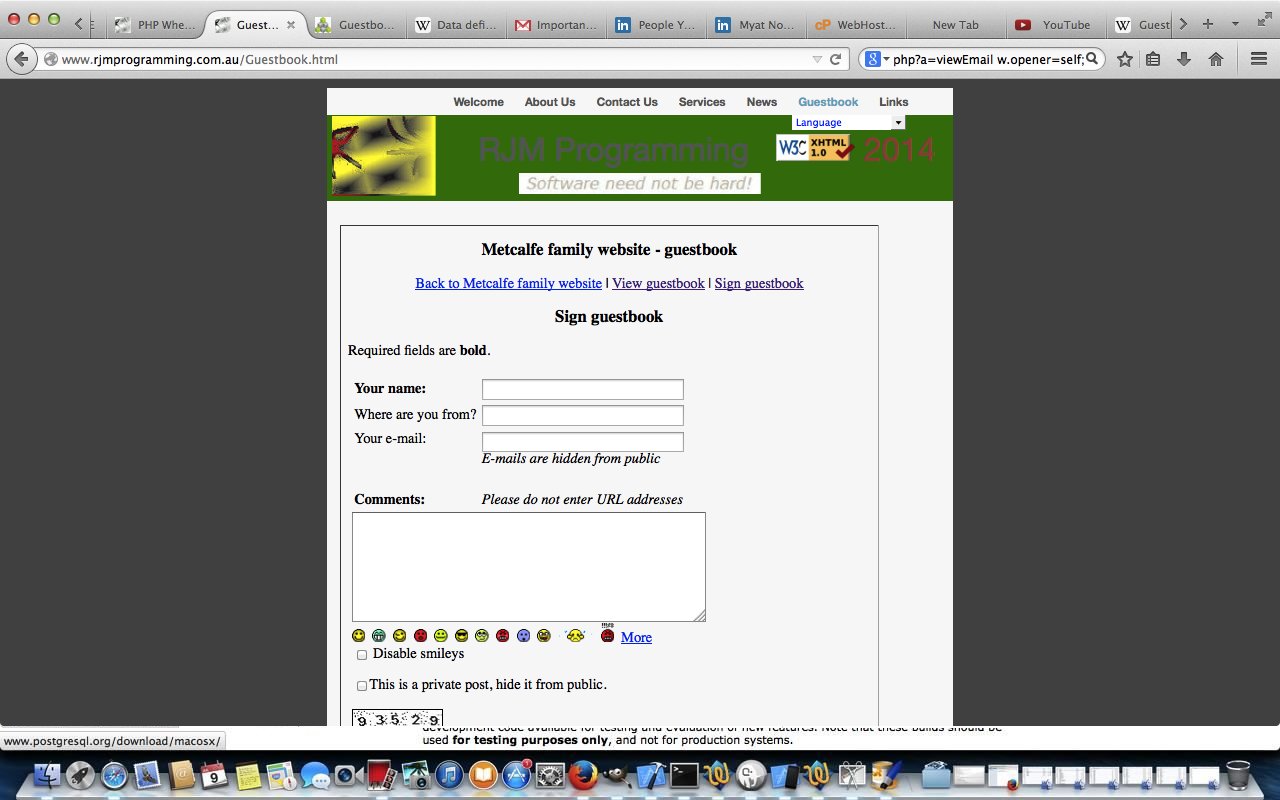The height and width of the screenshot is (800, 1280).
Task: List all tabs with the dropdown arrow
Action: pos(1235,24)
